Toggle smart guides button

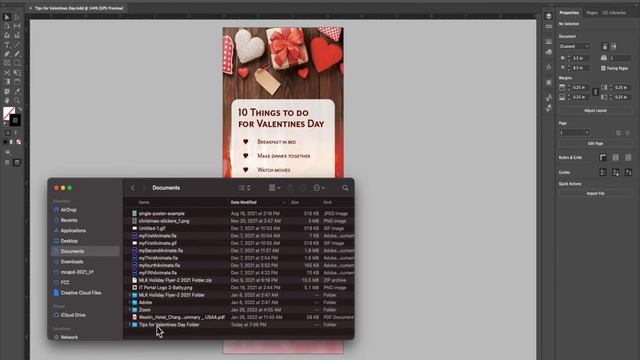(628, 172)
